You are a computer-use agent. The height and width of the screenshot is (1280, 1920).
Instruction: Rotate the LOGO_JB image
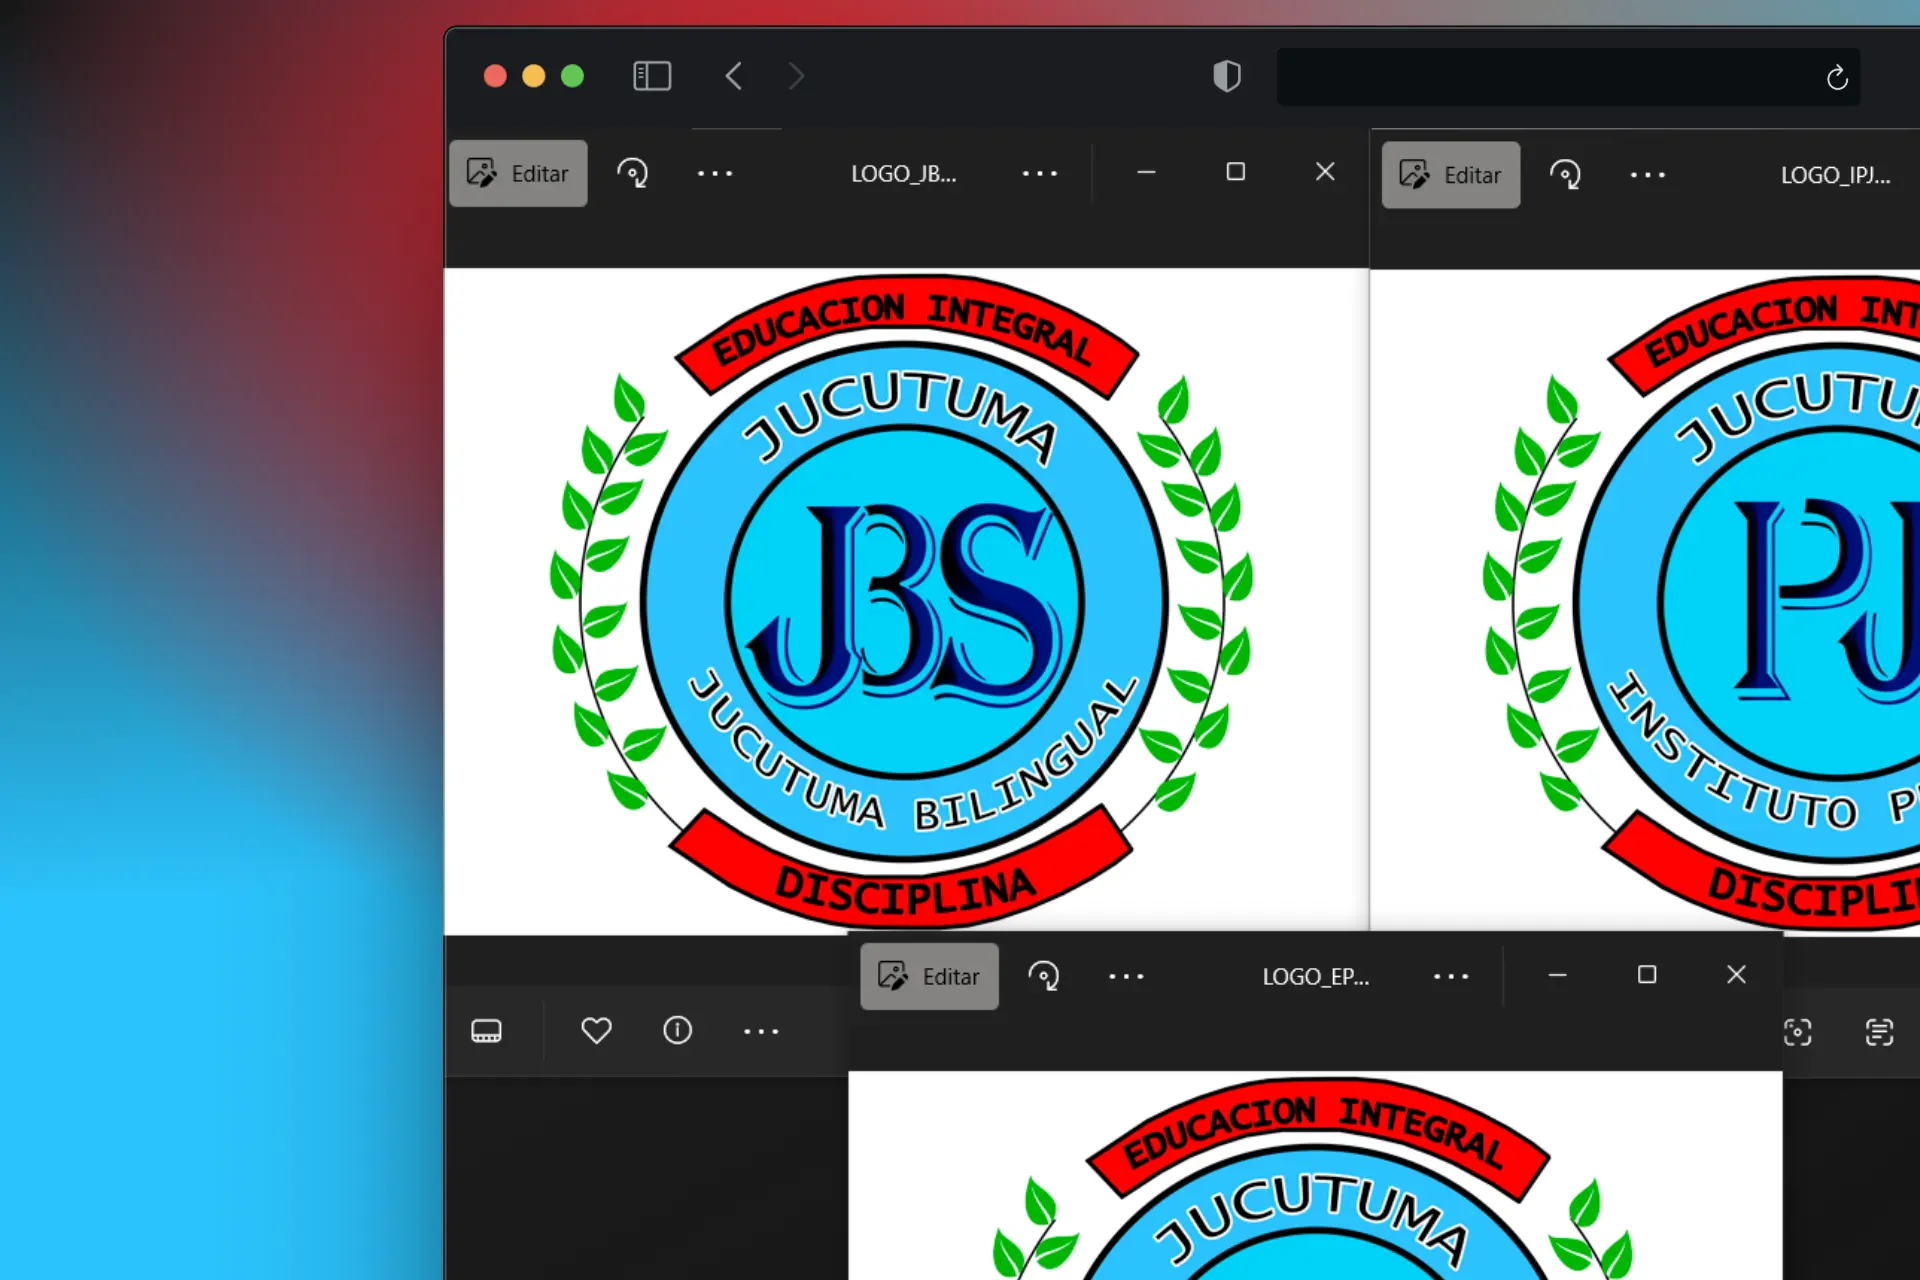click(x=632, y=174)
